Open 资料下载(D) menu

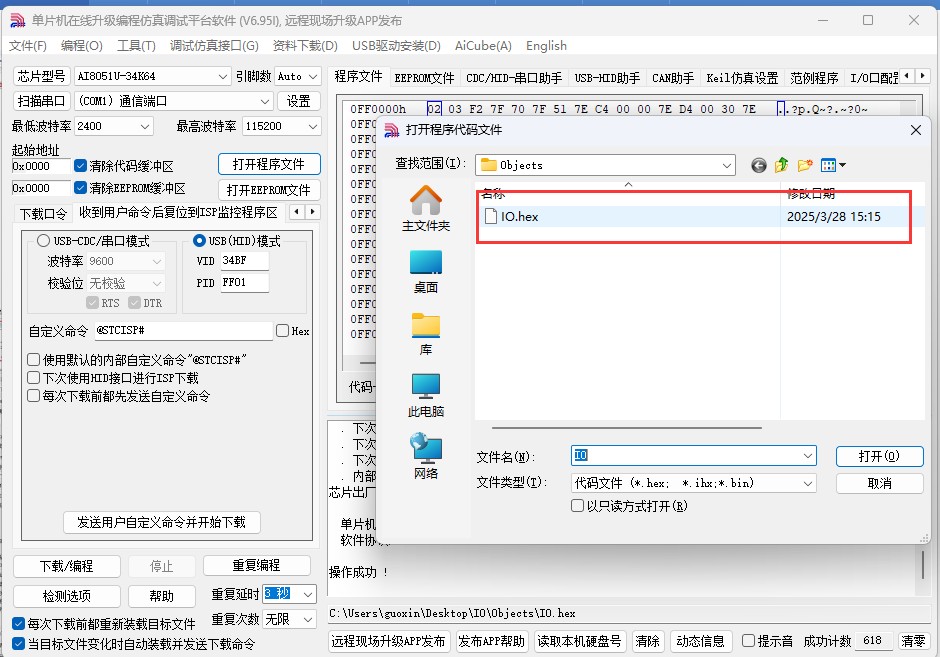305,46
